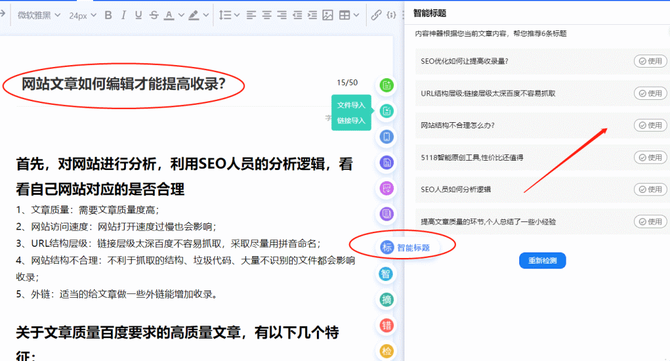Apply the highlighter background color
670x361 pixels.
pos(194,15)
